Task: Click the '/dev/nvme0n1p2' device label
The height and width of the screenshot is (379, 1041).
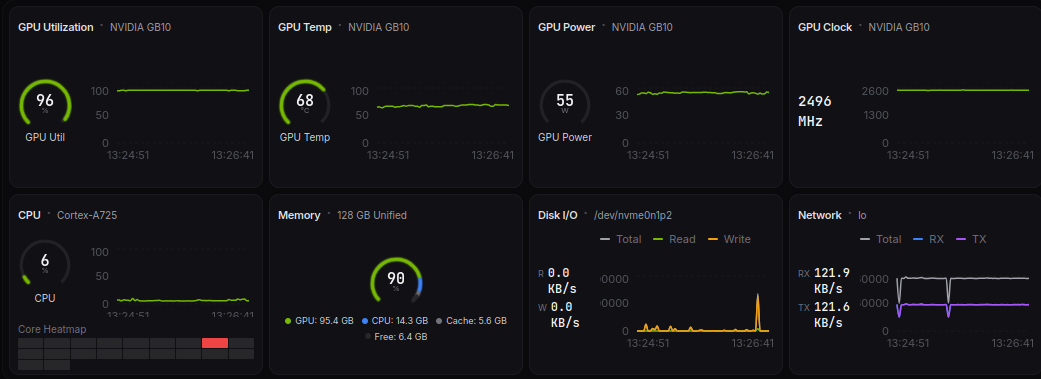Action: [632, 215]
